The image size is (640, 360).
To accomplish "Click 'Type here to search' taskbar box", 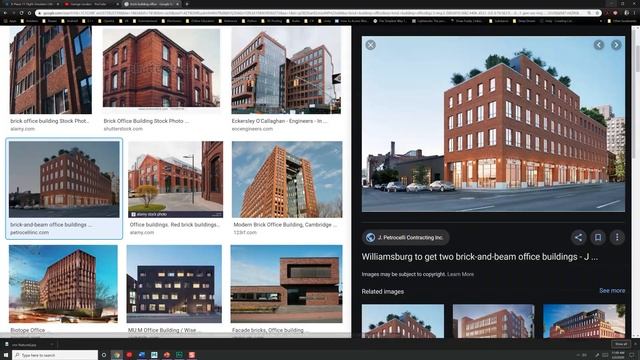I will [55, 355].
